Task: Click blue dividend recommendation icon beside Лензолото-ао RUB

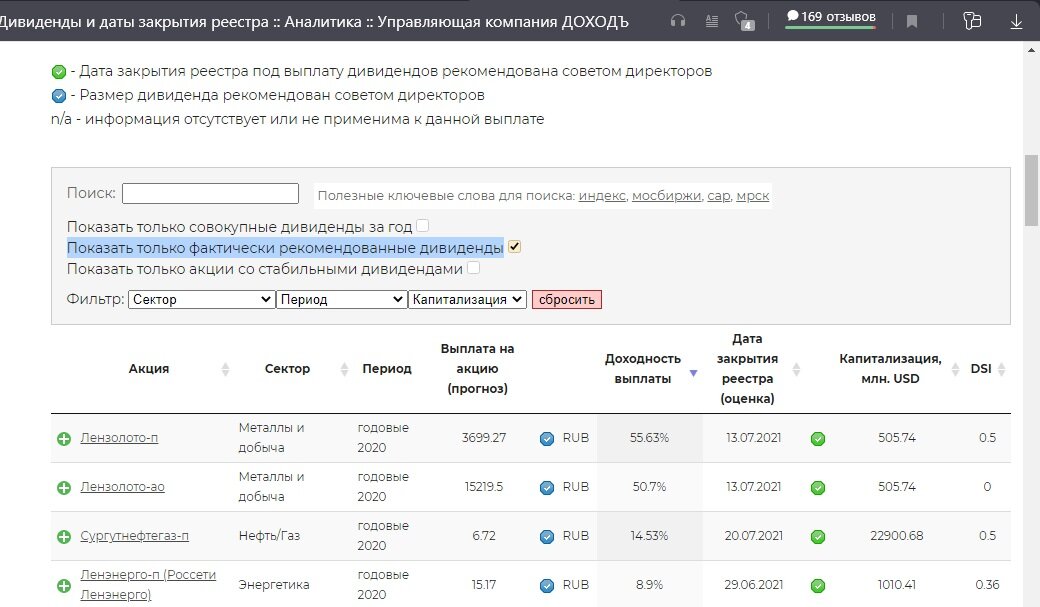Action: tap(547, 487)
